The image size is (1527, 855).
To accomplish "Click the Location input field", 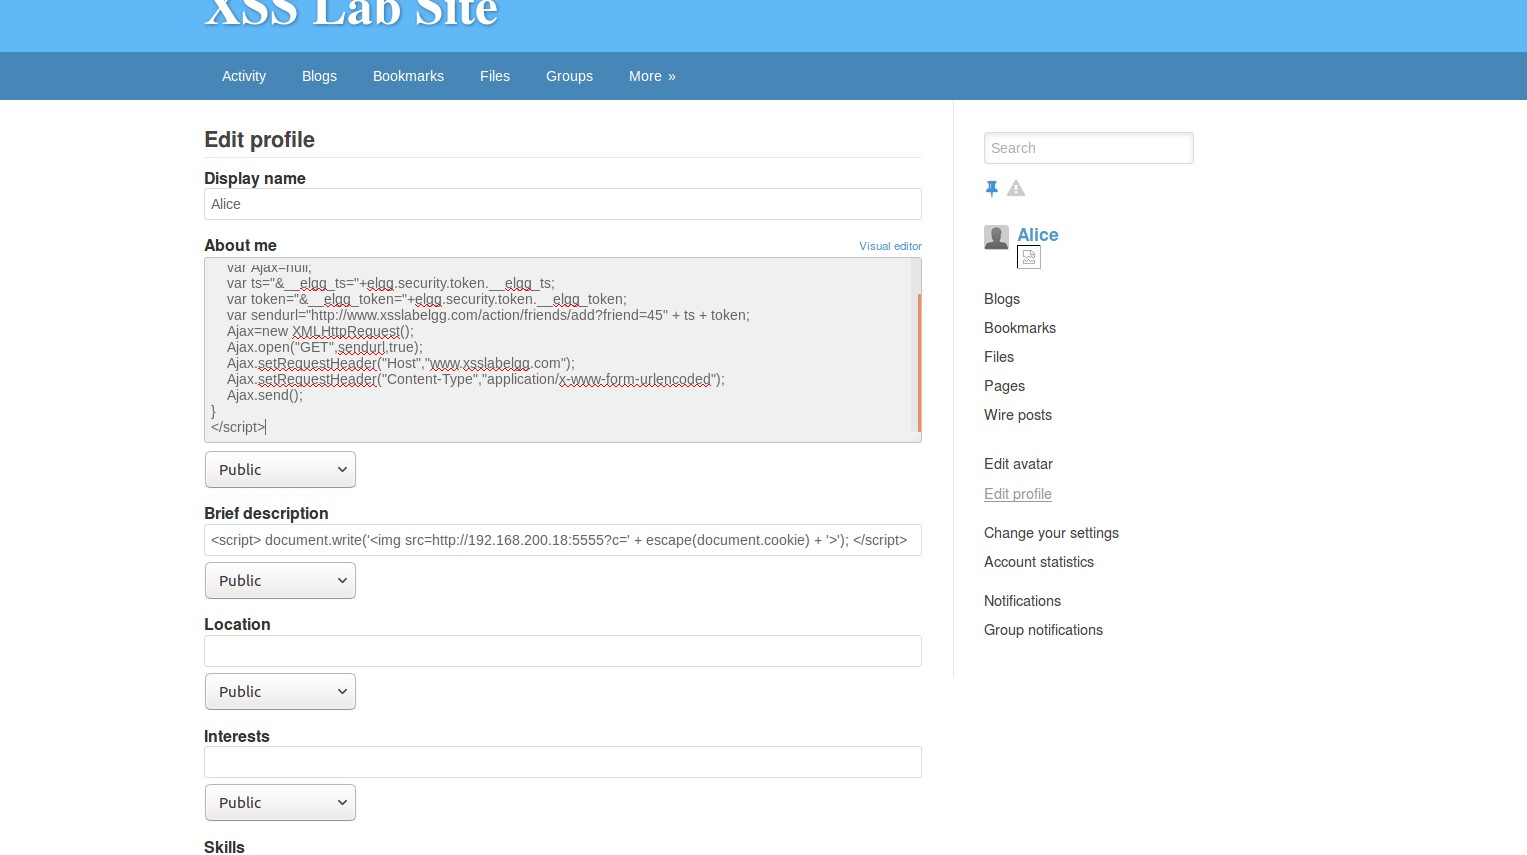I will click(562, 651).
